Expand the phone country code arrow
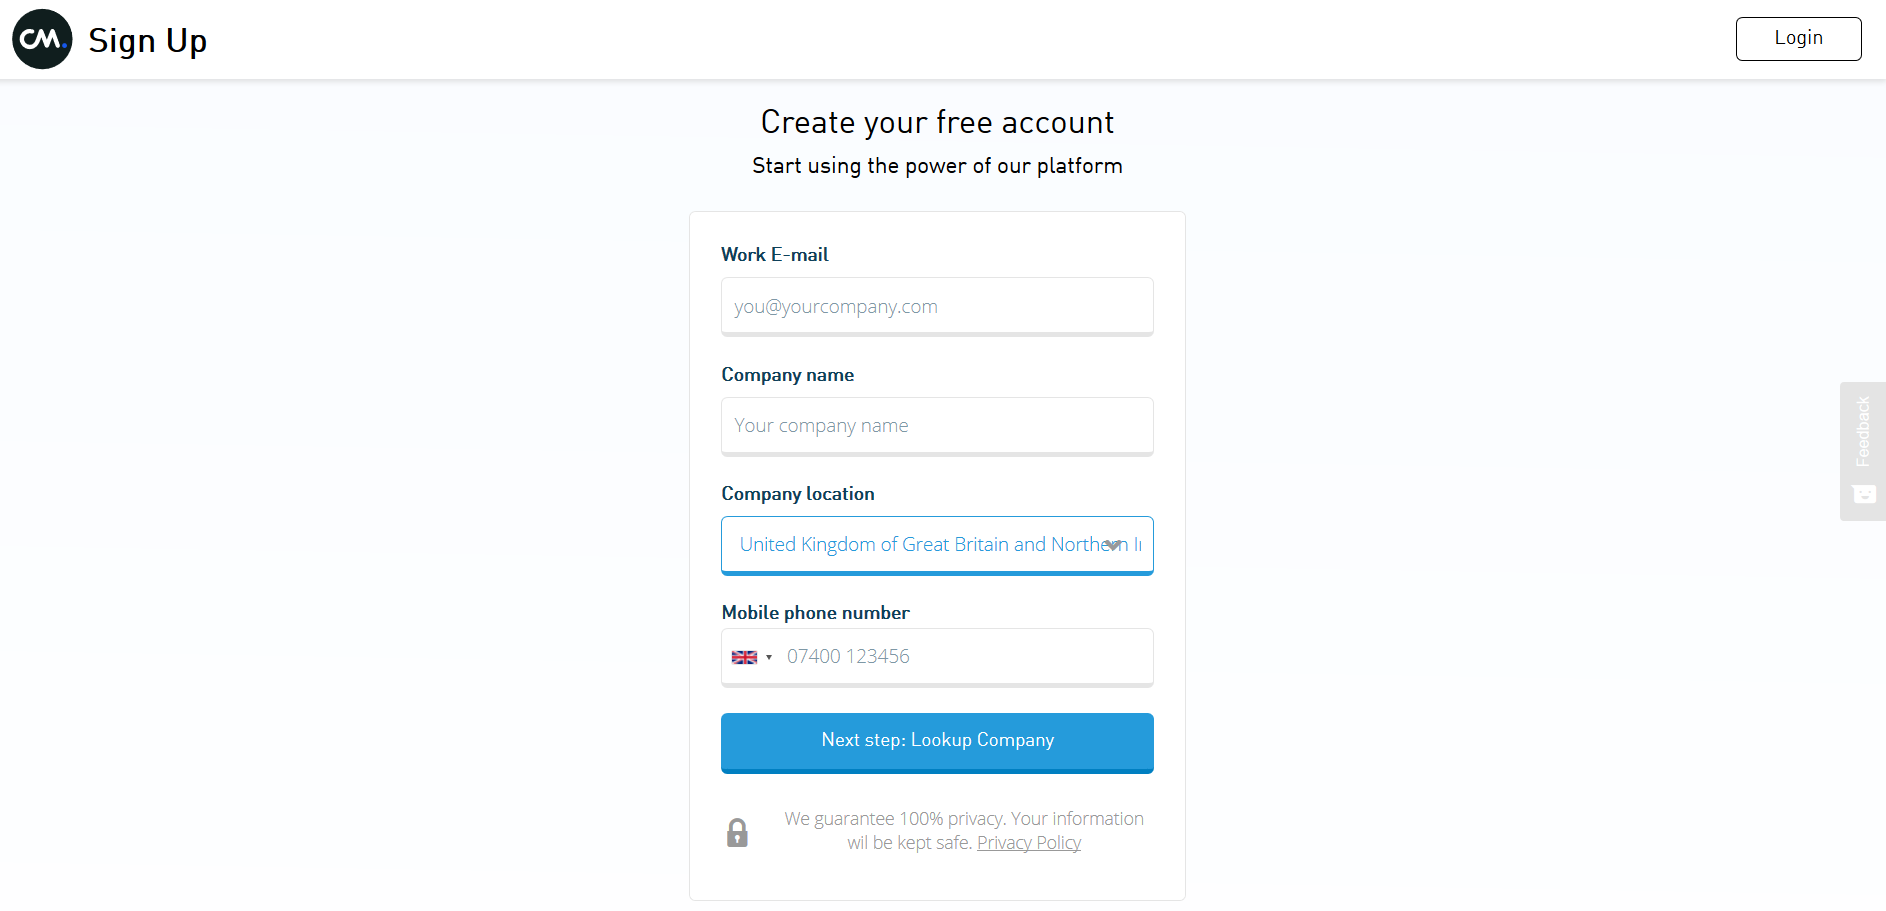The image size is (1886, 911). (769, 658)
